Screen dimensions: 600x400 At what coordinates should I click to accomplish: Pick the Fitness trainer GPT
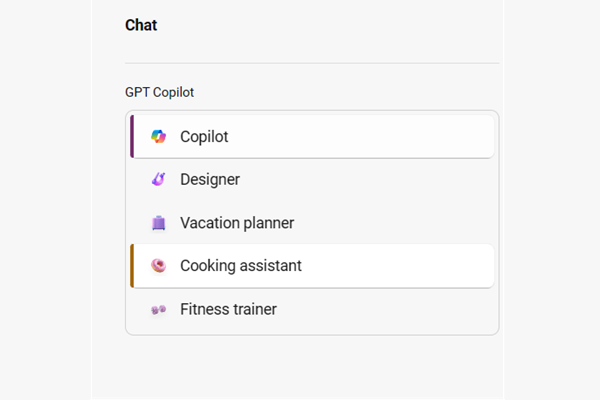[x=228, y=310]
